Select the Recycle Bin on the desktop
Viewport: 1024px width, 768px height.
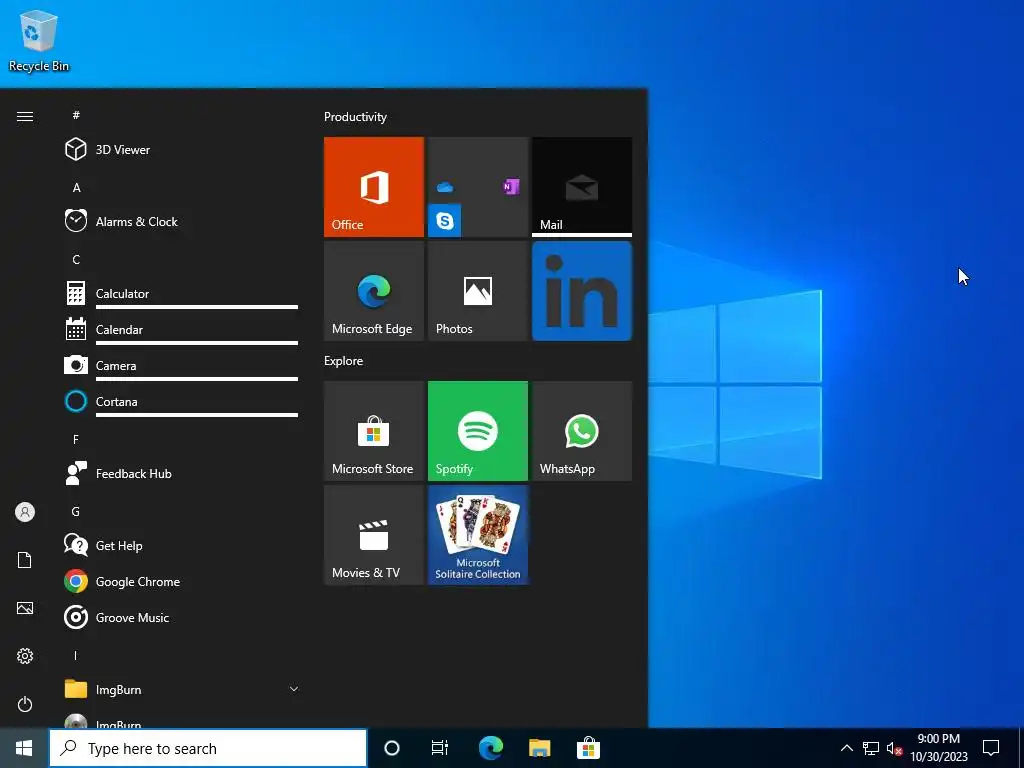tap(39, 40)
